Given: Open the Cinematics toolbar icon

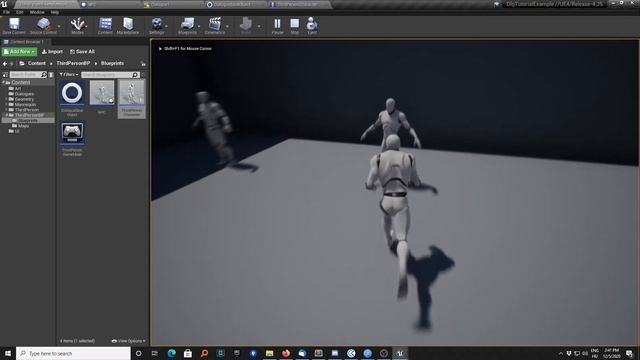Looking at the screenshot, I should click(215, 26).
